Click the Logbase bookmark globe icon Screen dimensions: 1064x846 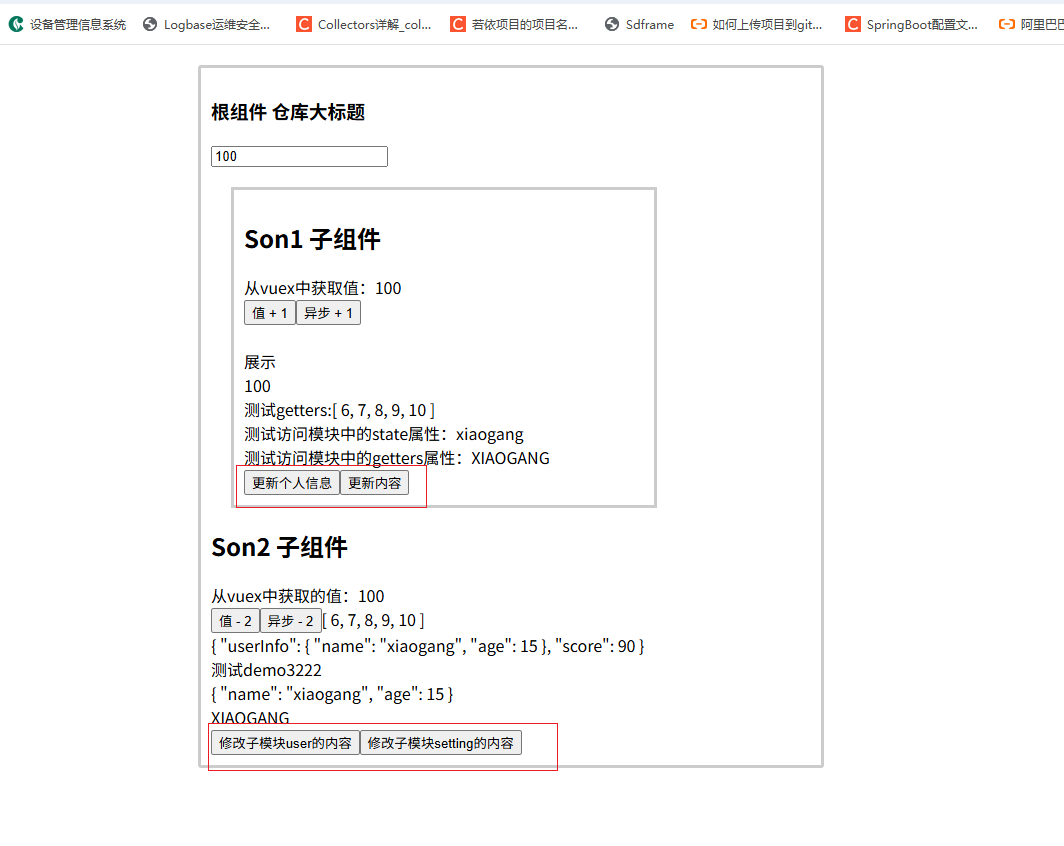point(150,24)
